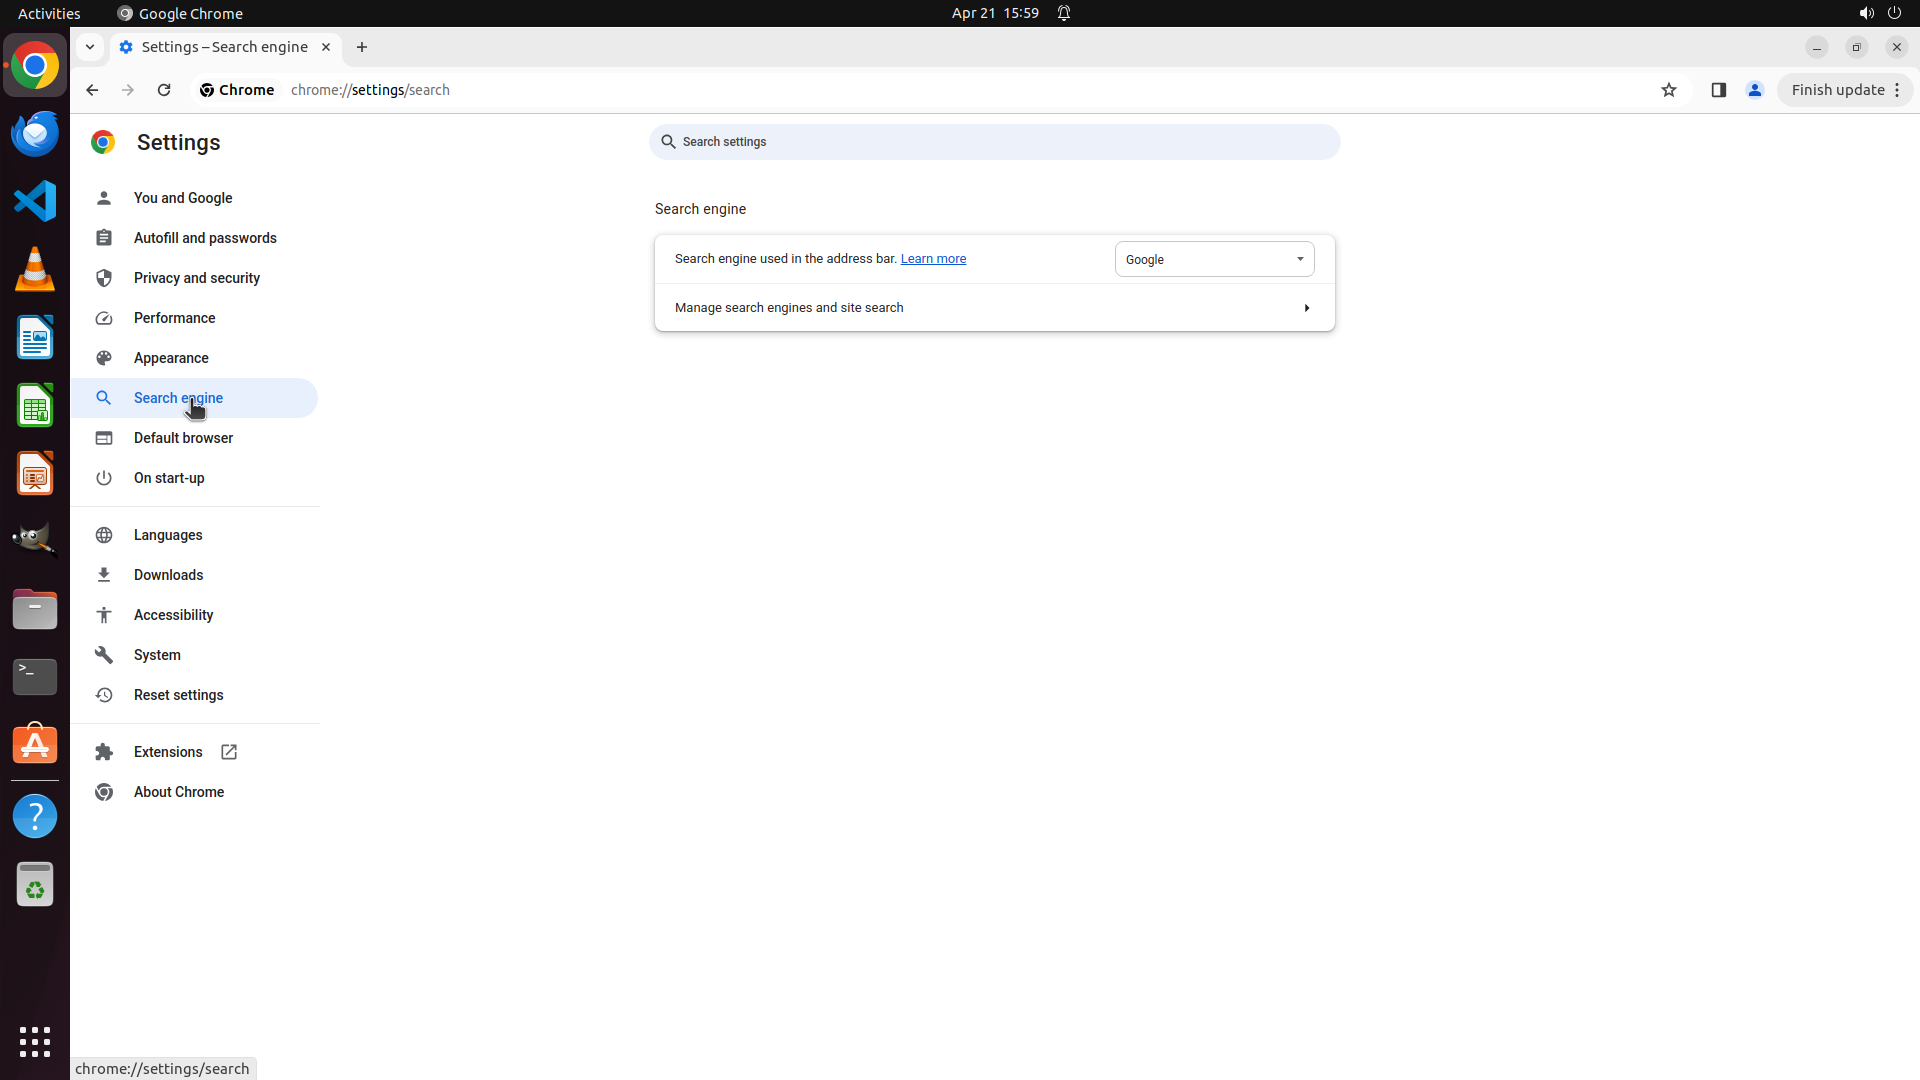Launch Thunderbird from the dock
The height and width of the screenshot is (1080, 1920).
click(x=35, y=133)
